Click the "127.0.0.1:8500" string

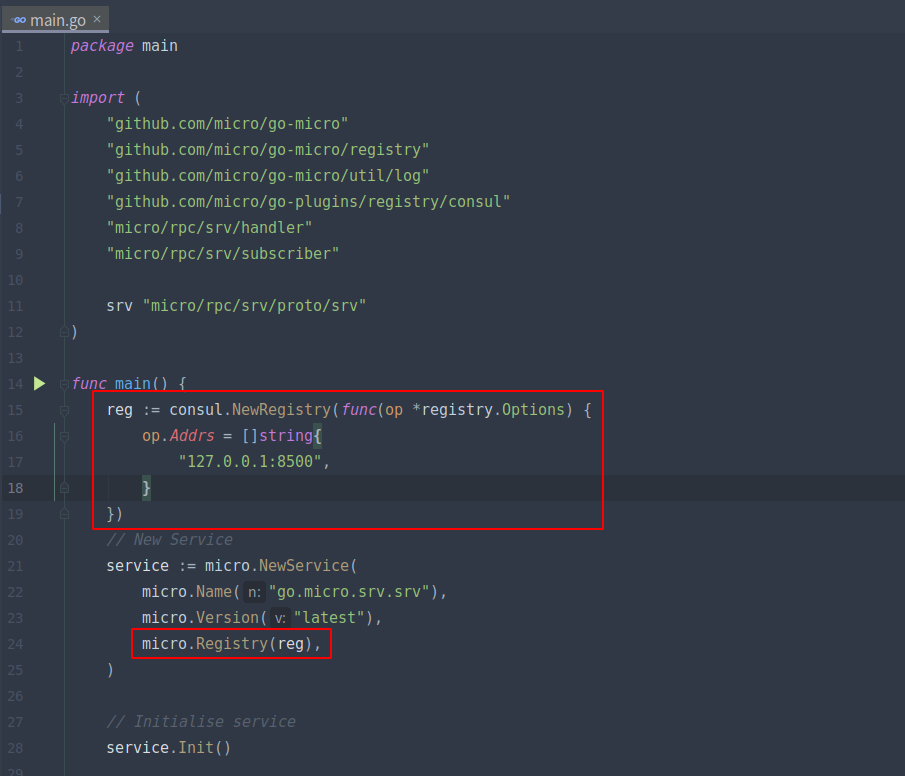pos(250,461)
